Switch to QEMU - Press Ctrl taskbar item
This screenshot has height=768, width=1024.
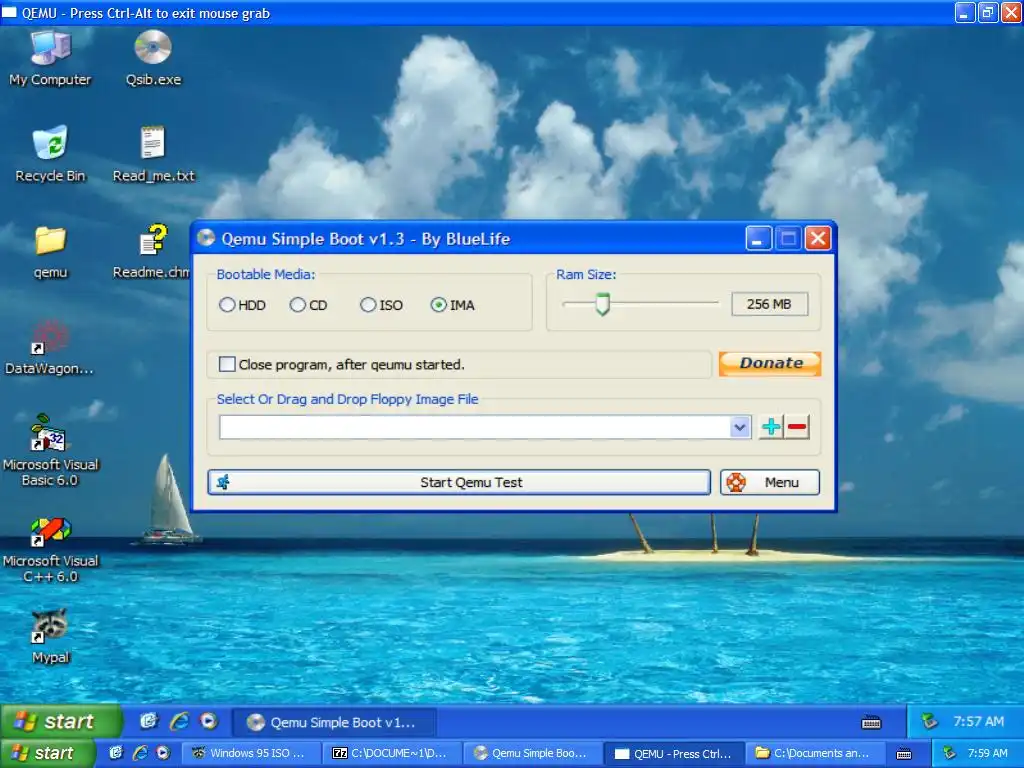click(674, 754)
